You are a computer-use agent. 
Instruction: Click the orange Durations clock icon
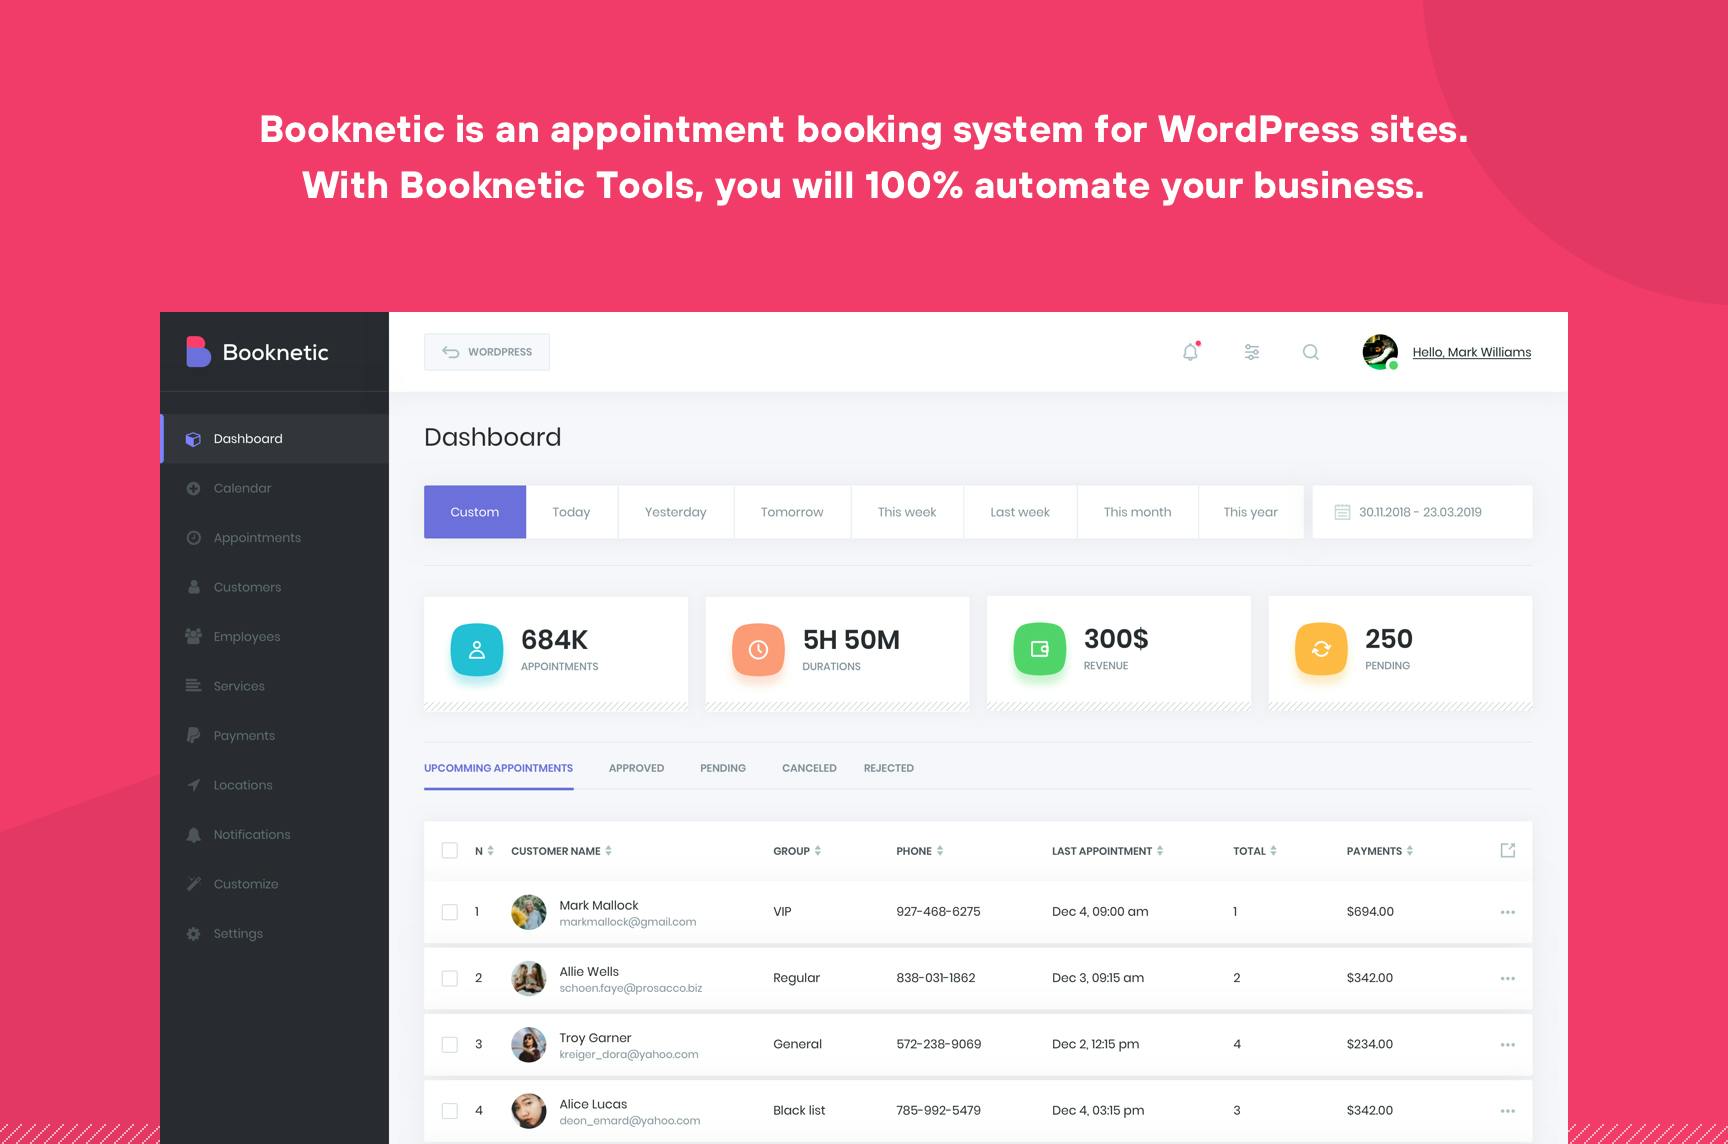coord(758,650)
